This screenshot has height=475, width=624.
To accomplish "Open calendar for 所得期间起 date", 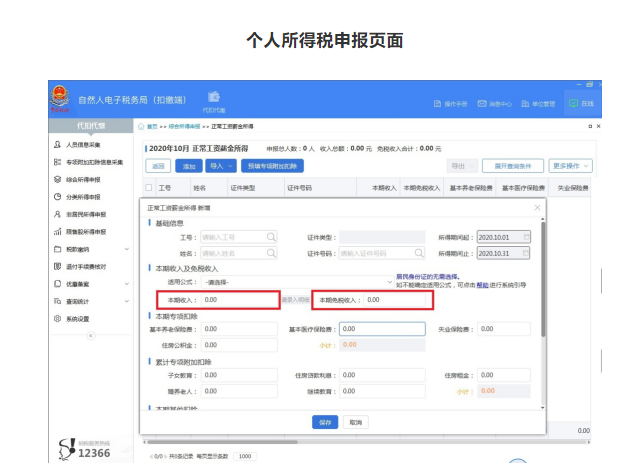I will tap(527, 237).
